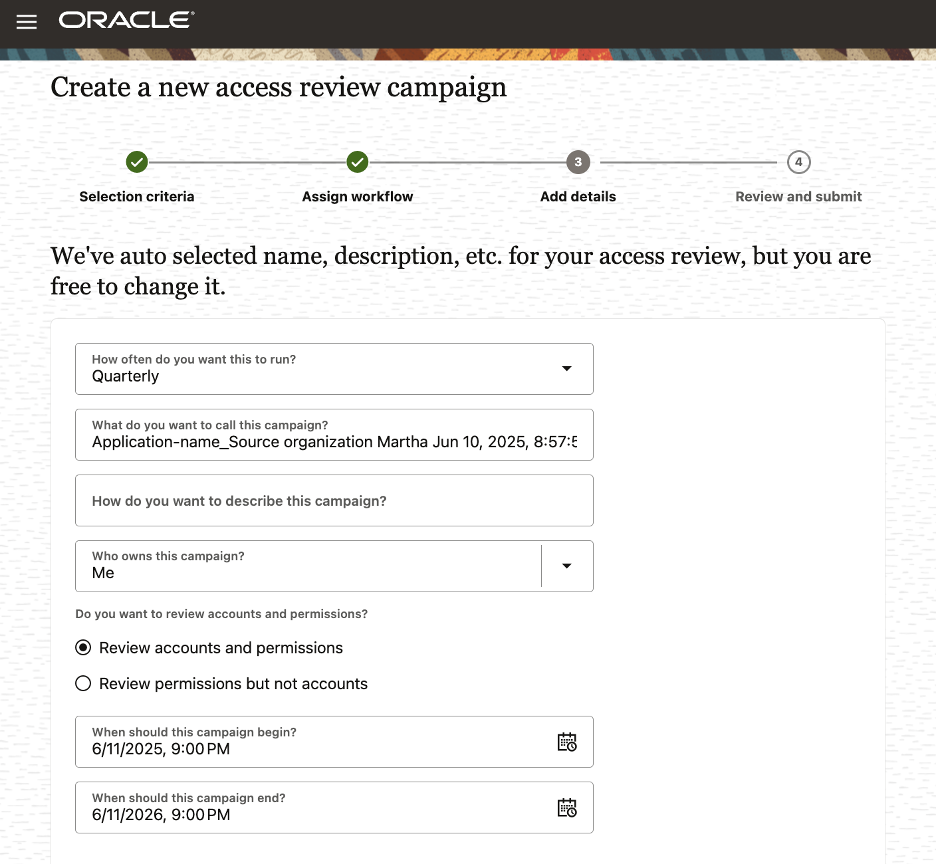Open the hamburger navigation menu
936x864 pixels.
26,21
